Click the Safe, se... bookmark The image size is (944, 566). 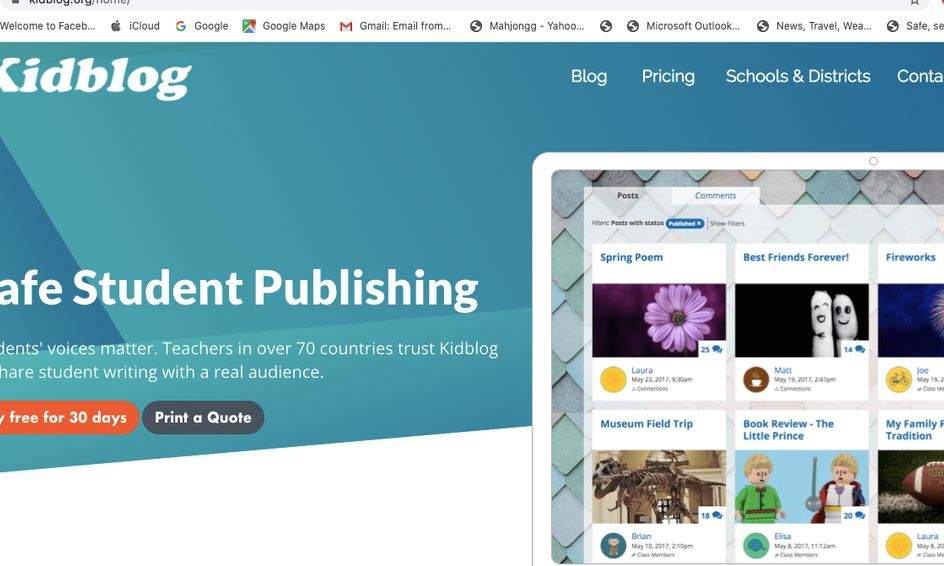(x=915, y=26)
